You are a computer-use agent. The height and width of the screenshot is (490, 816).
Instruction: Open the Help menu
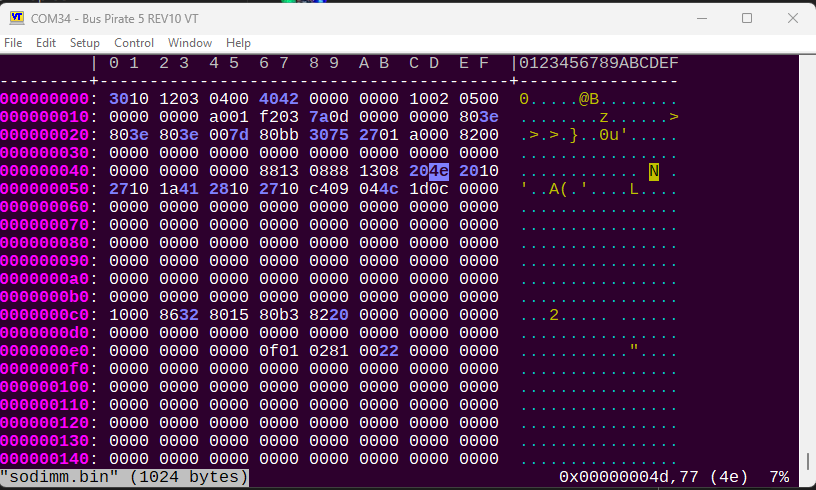click(238, 43)
